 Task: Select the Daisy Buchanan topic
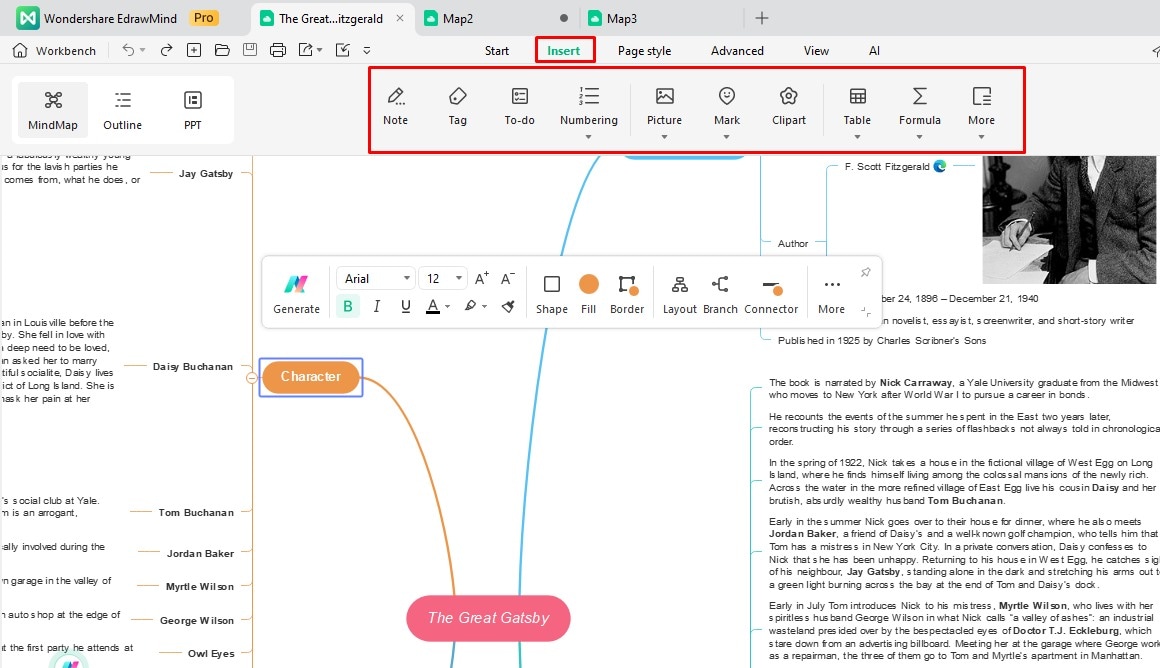192,366
